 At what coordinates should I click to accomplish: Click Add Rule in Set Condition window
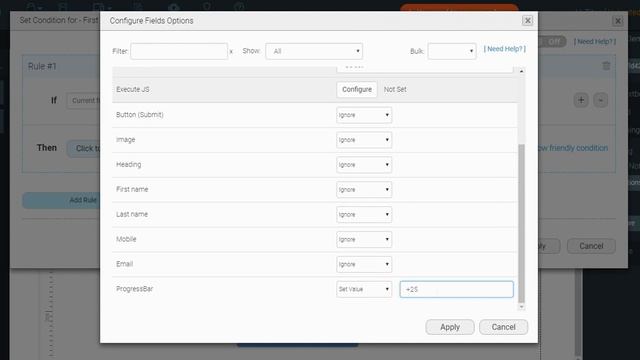[61, 200]
